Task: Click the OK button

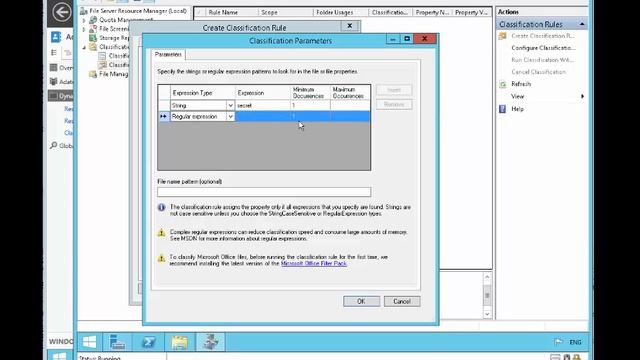Action: pos(361,301)
